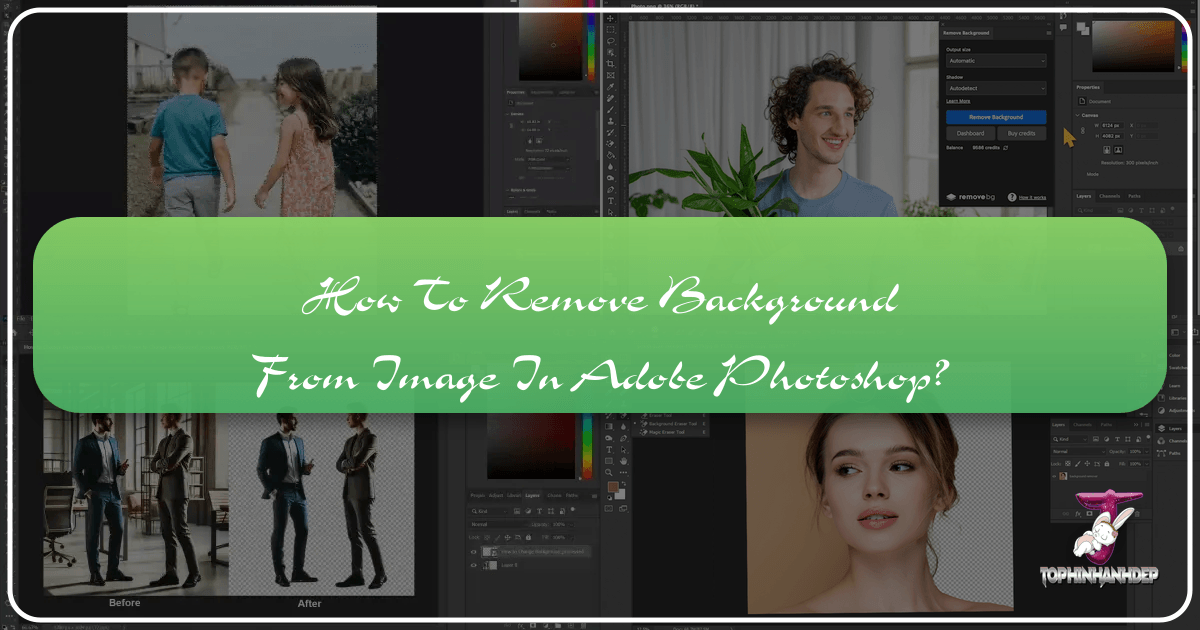Screen dimensions: 1200x630
Task: Click the Remove Background button
Action: (x=996, y=117)
